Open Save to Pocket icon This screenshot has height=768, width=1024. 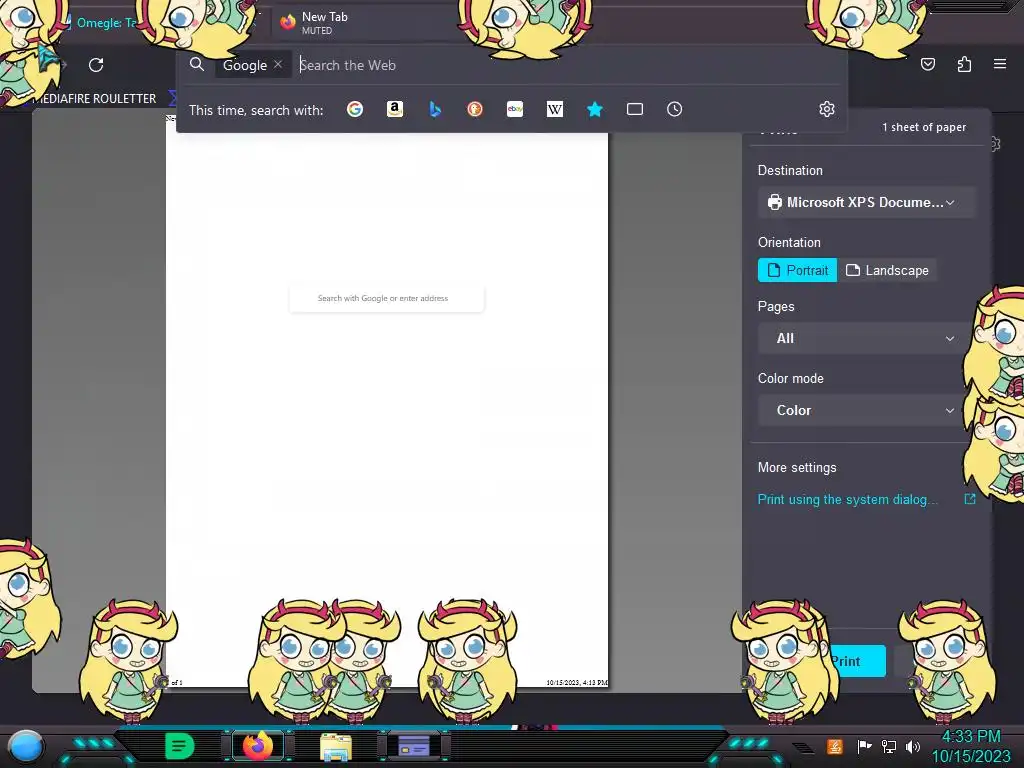click(x=927, y=64)
